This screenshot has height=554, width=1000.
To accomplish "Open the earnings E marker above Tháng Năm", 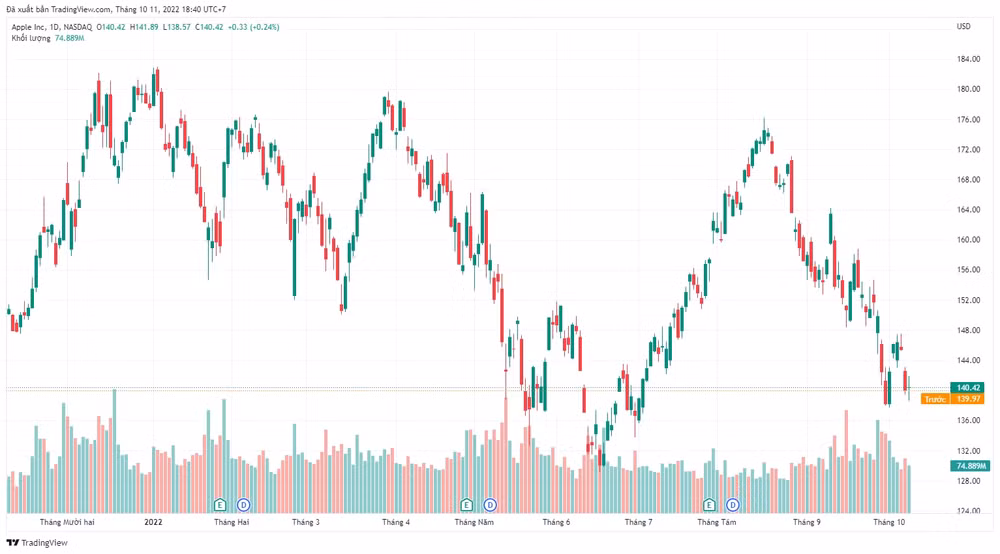I will [467, 505].
